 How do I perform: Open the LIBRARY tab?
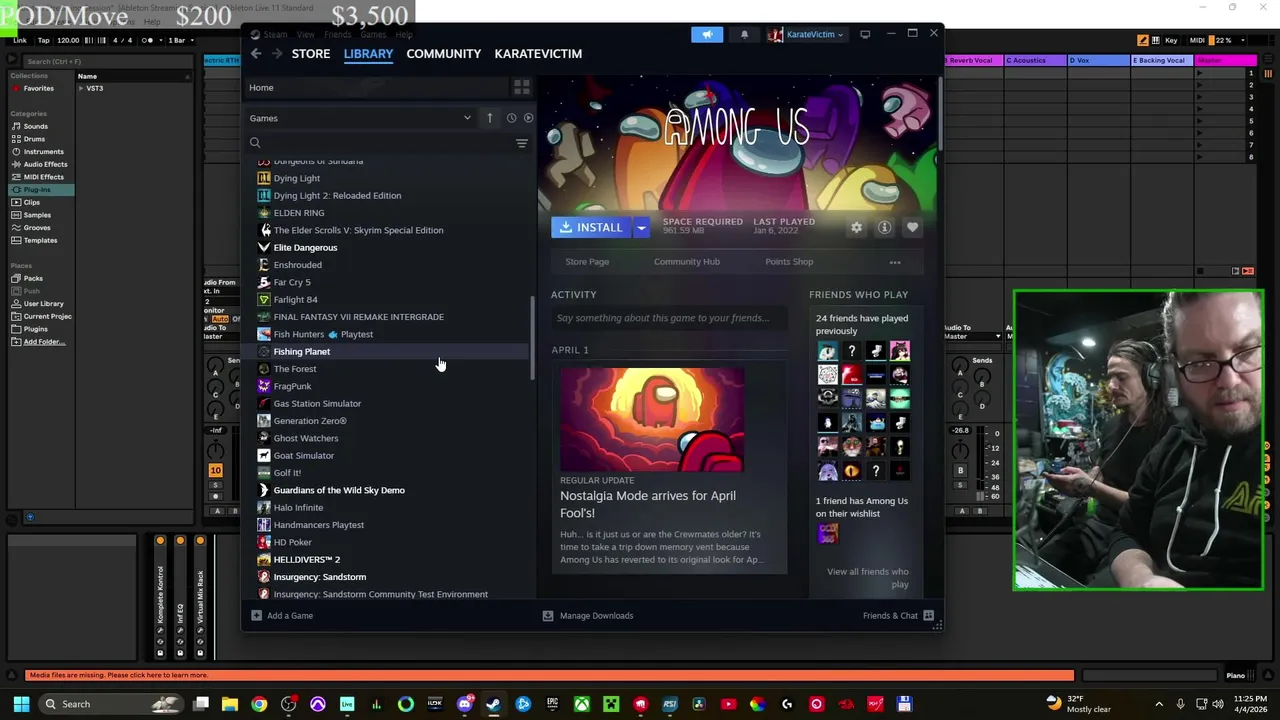pos(368,54)
